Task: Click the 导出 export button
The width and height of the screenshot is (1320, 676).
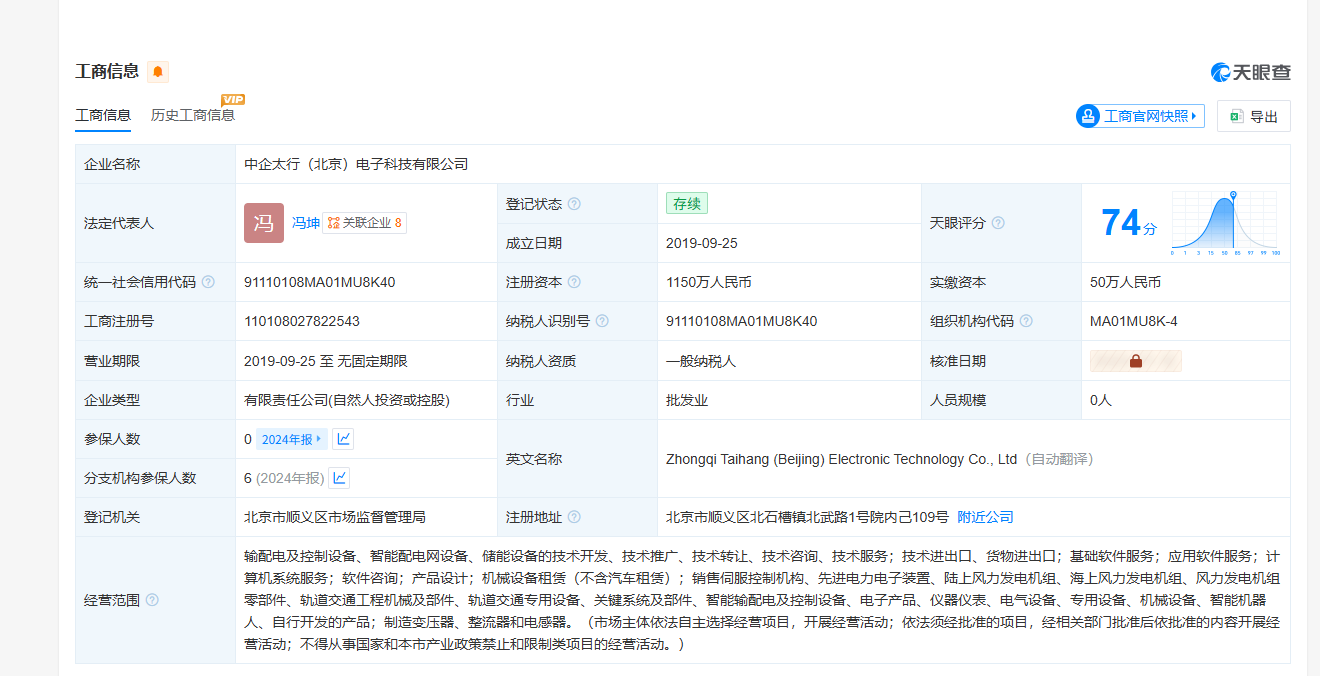Action: tap(1254, 116)
